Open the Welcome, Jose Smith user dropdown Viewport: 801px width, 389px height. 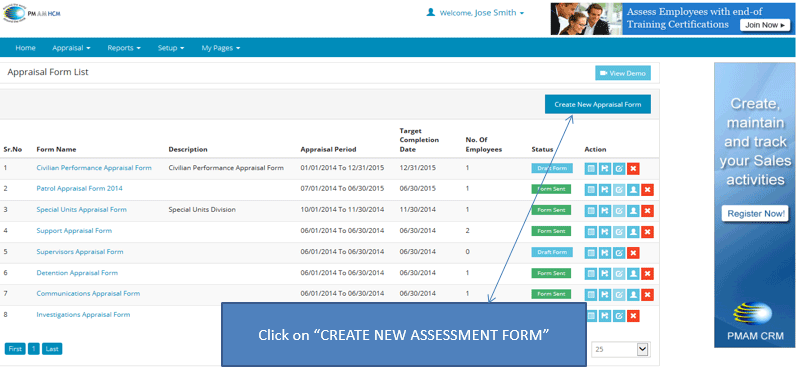click(475, 13)
